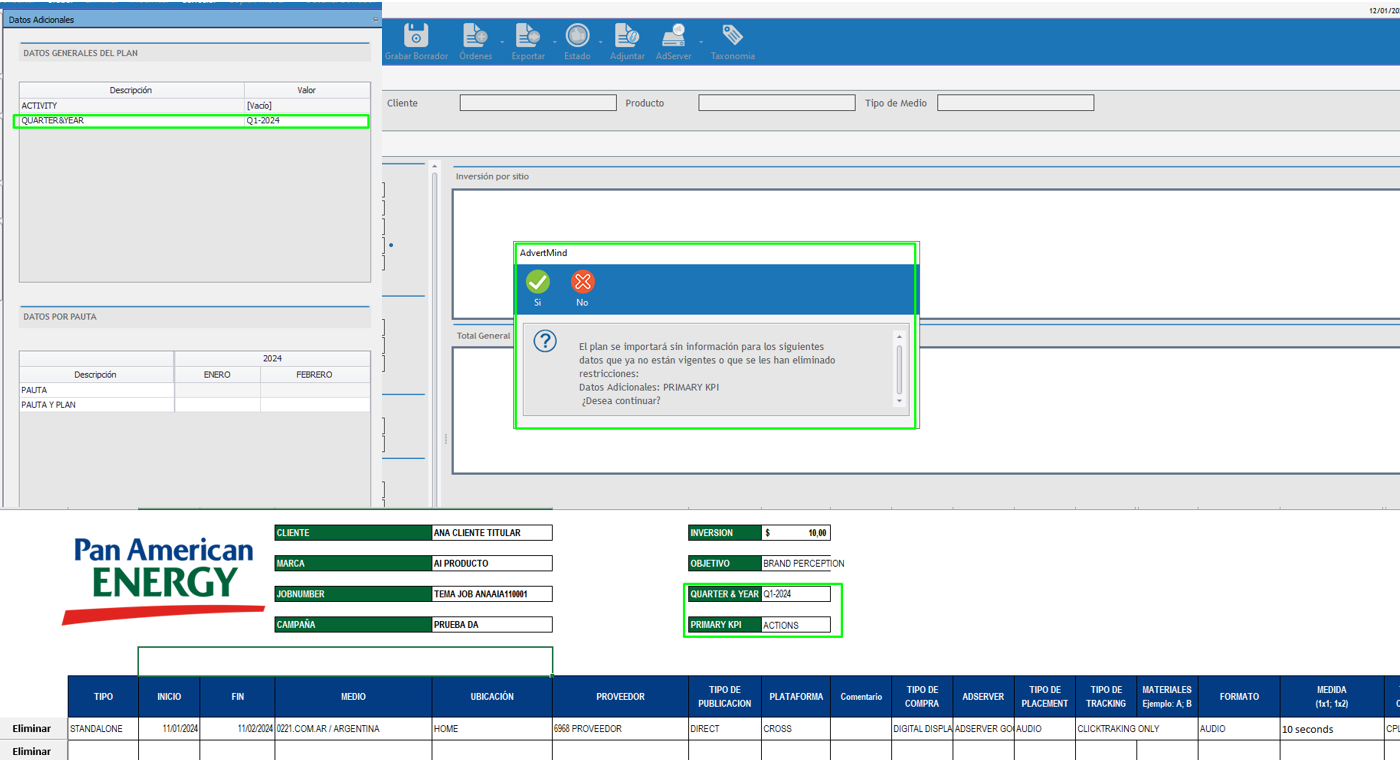1400x760 pixels.
Task: Click the Grabar Borrador save icon
Action: [416, 35]
